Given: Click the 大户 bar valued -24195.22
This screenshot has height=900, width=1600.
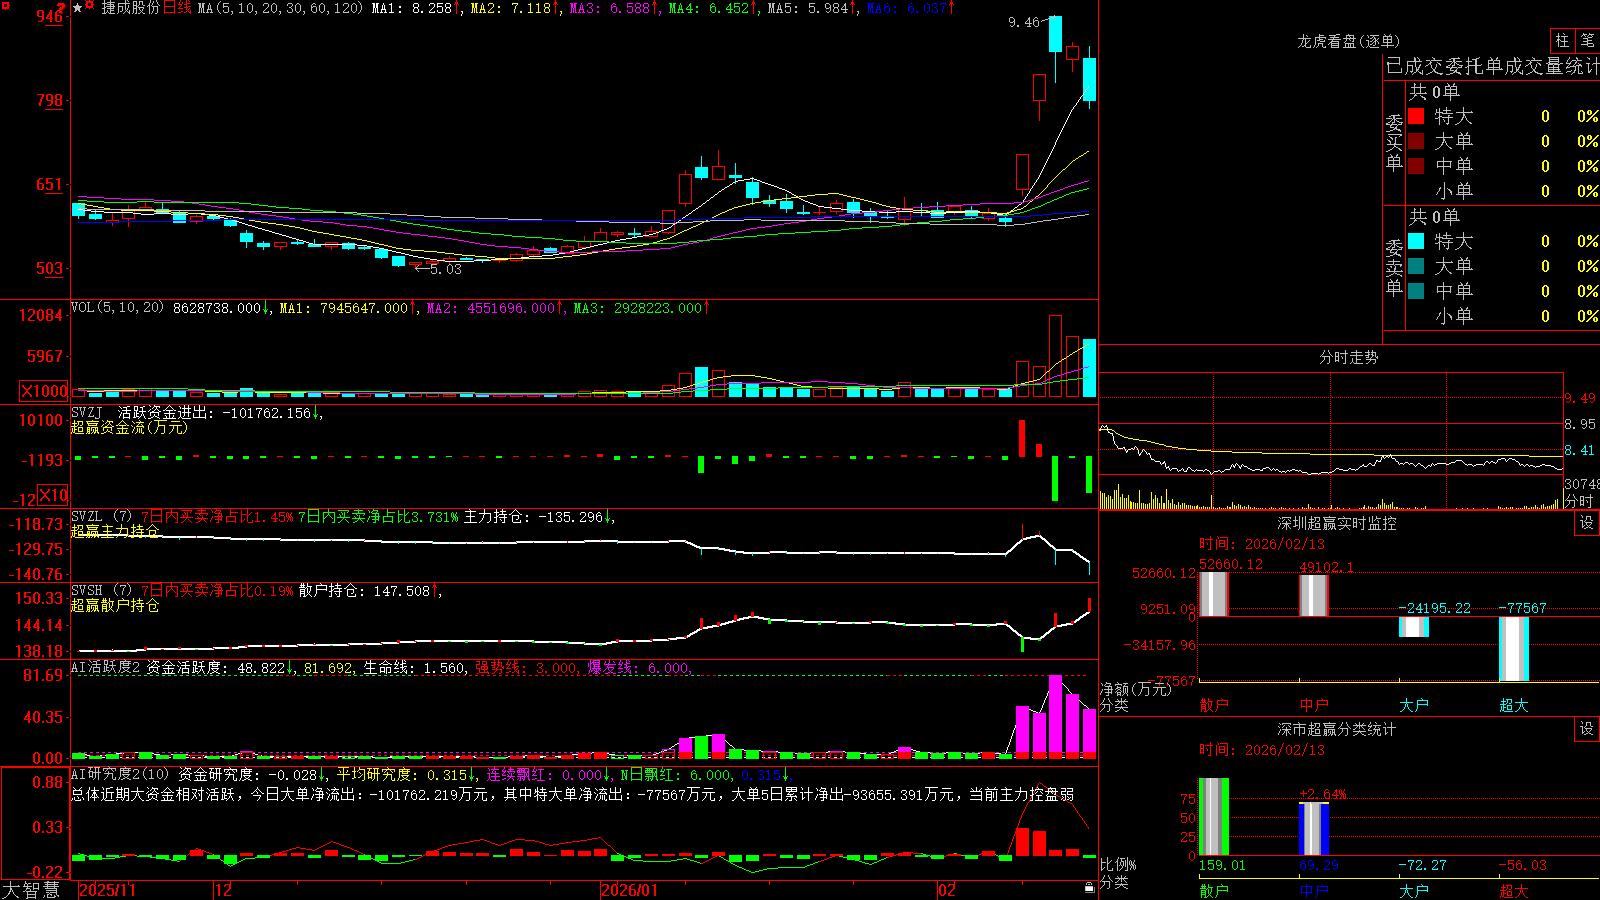Looking at the screenshot, I should [1414, 626].
